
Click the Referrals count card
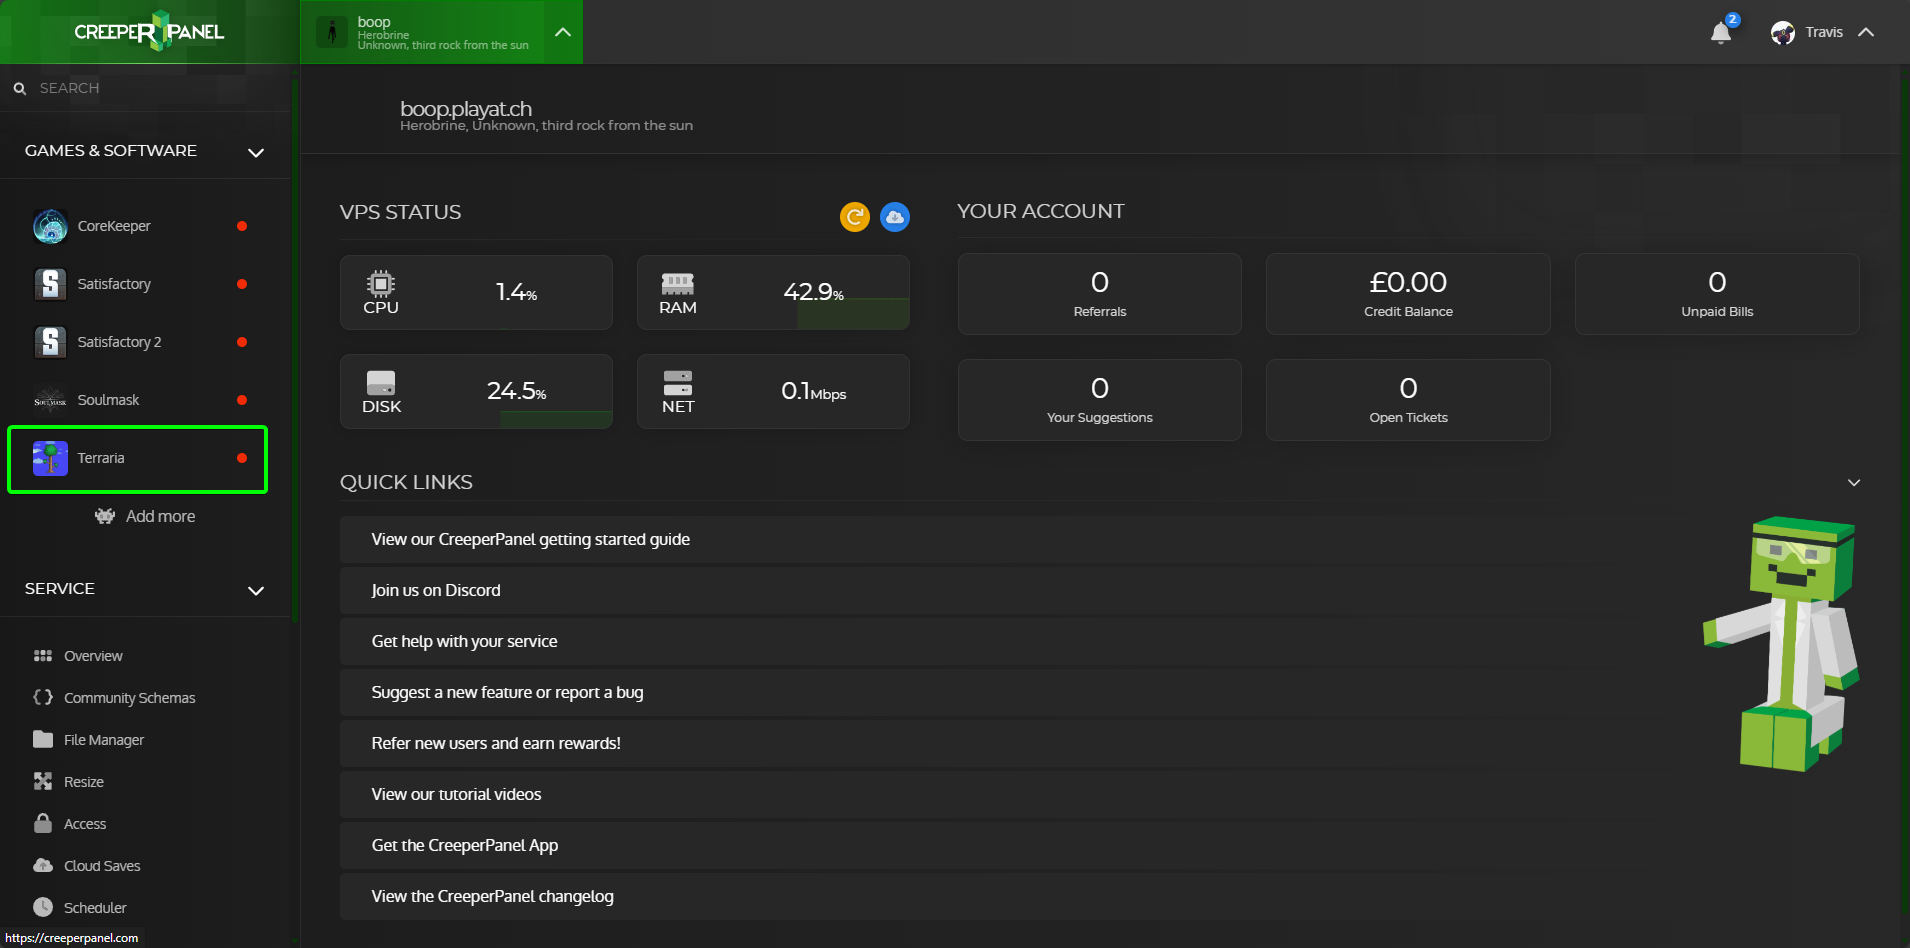1100,294
